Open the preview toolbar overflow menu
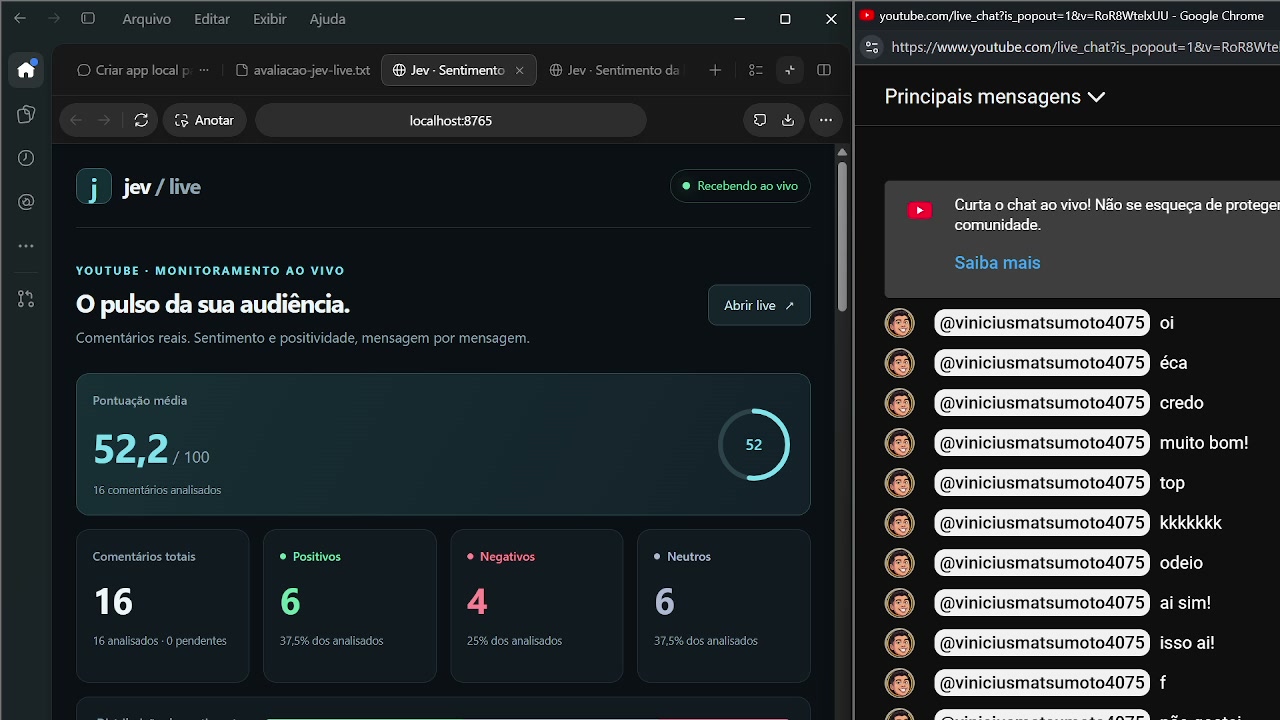This screenshot has width=1280, height=720. point(825,120)
